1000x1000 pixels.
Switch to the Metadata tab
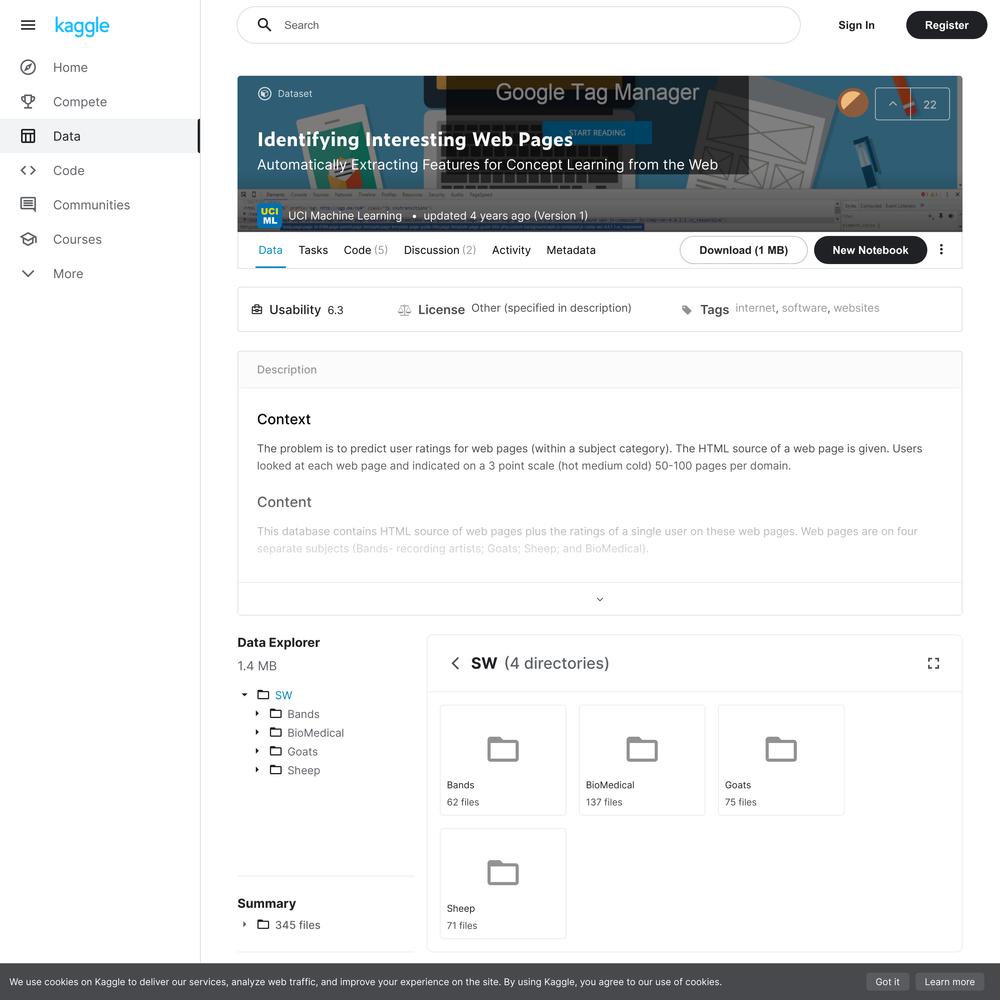pyautogui.click(x=571, y=250)
